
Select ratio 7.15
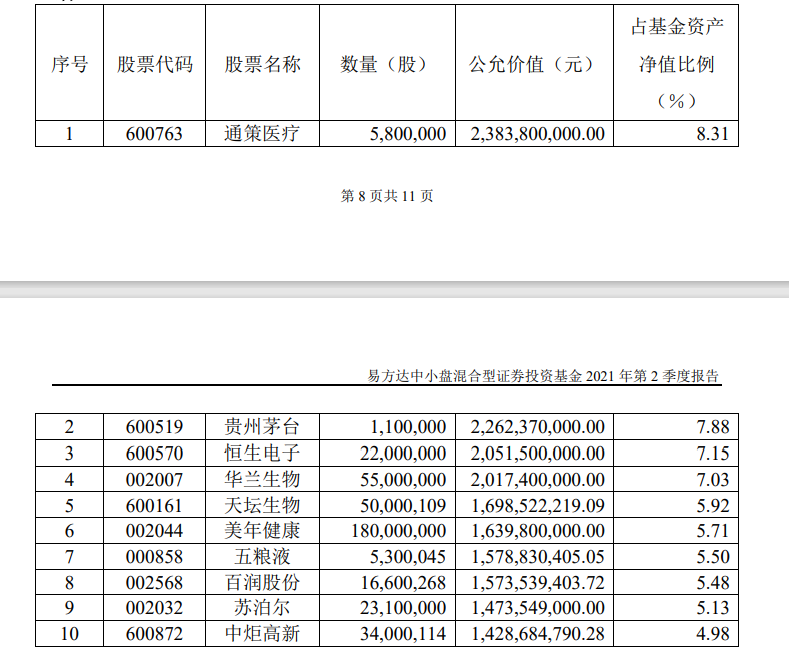713,454
